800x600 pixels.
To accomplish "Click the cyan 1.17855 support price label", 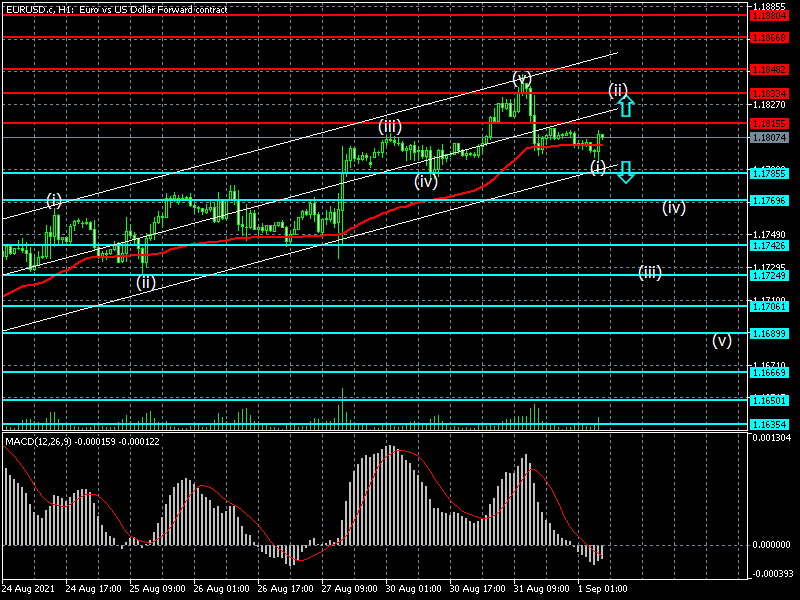I will 774,173.
